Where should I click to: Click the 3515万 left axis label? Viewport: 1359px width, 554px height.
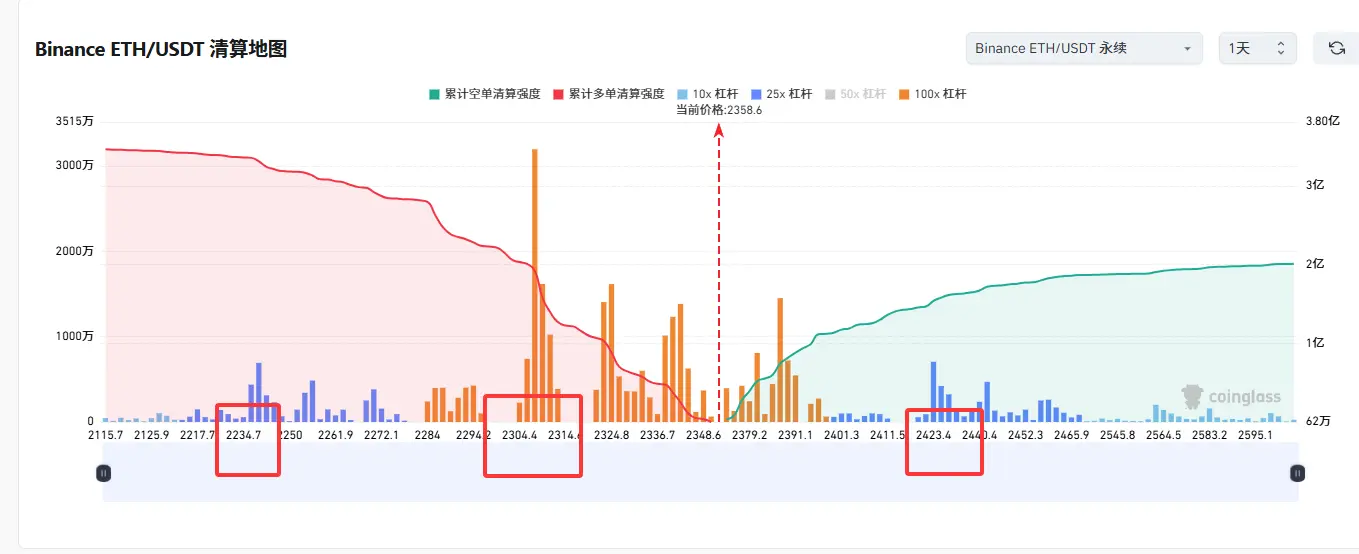(75, 121)
